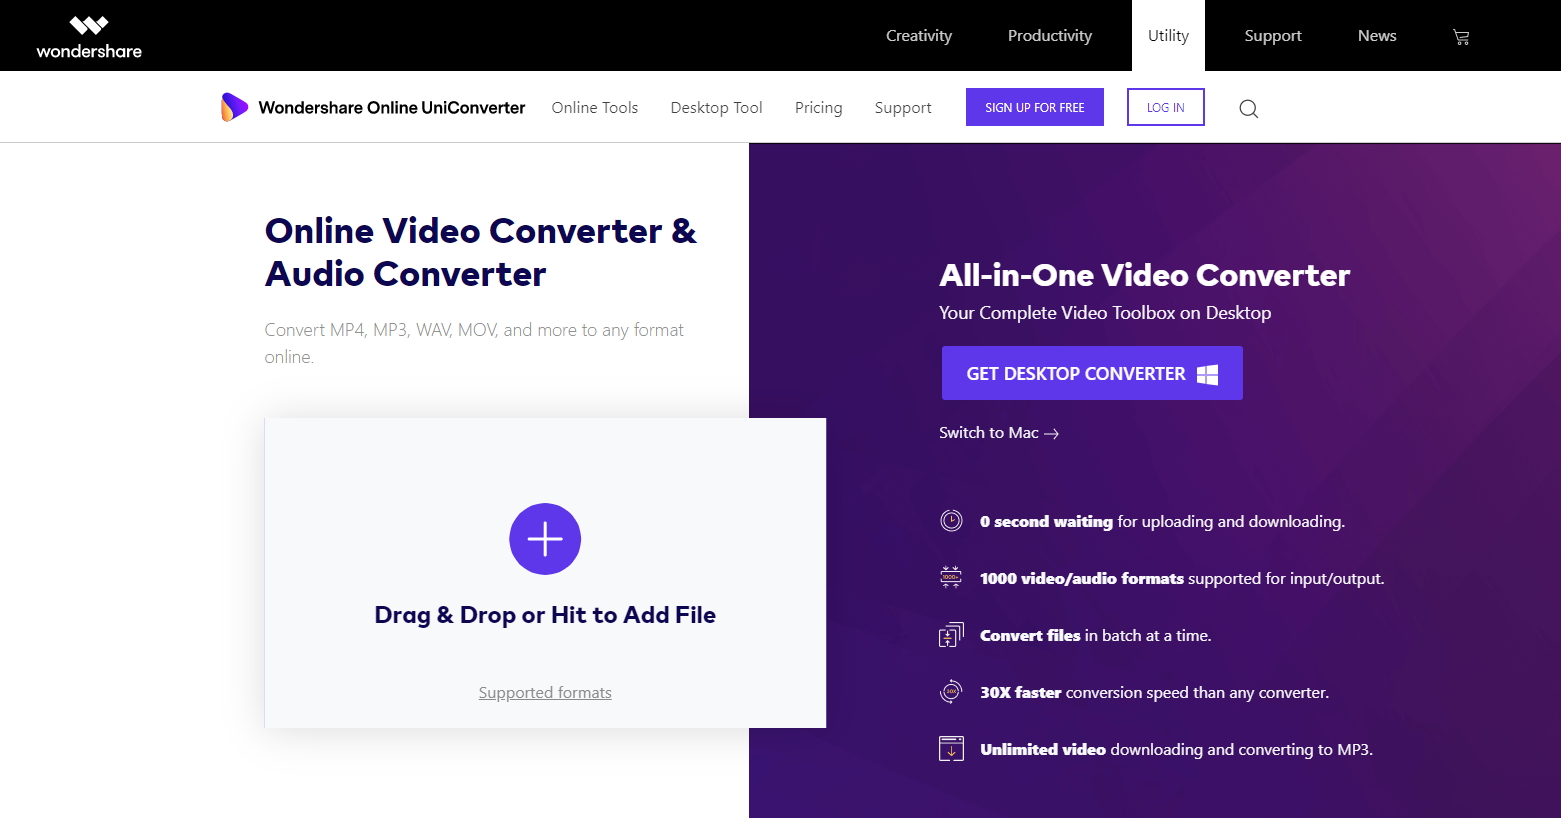Viewport: 1561px width, 818px height.
Task: Click the '0 second waiting' text
Action: (1046, 521)
